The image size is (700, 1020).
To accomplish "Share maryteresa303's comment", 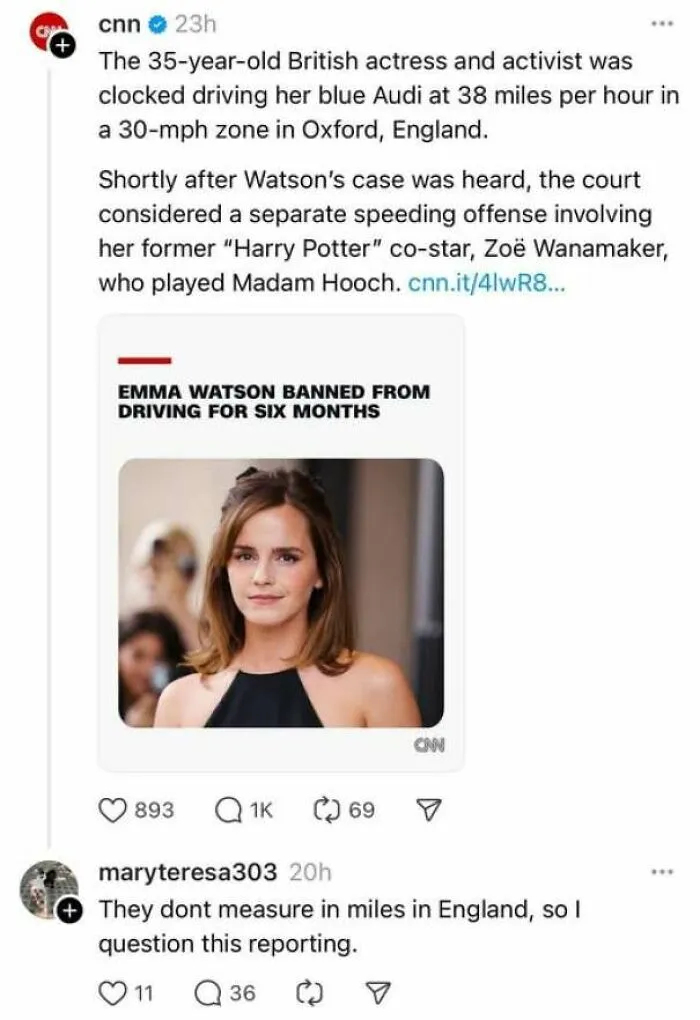I will (x=378, y=993).
